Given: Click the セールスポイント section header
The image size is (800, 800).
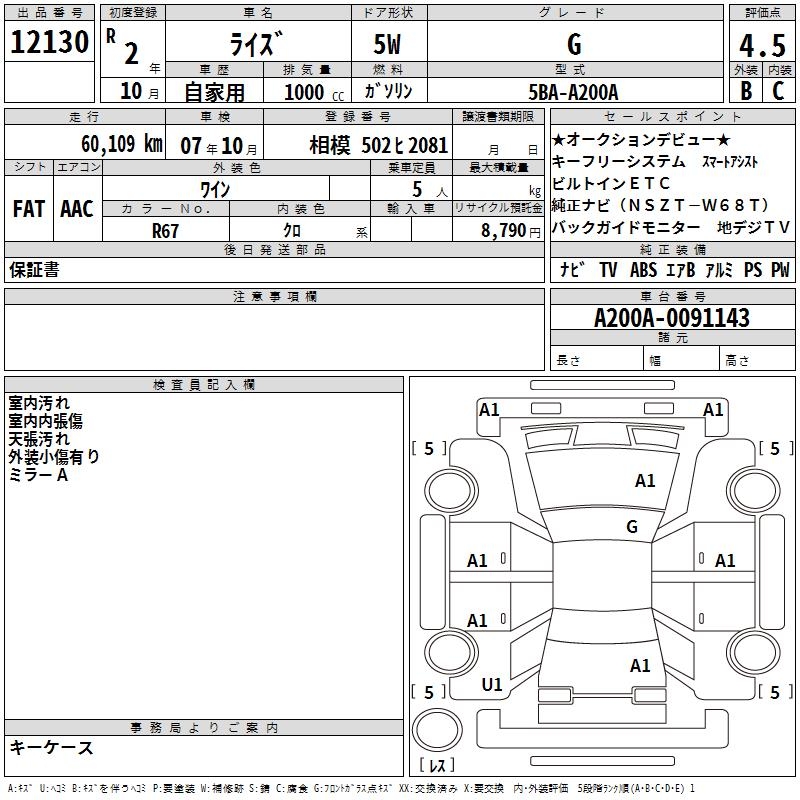Looking at the screenshot, I should pyautogui.click(x=672, y=116).
